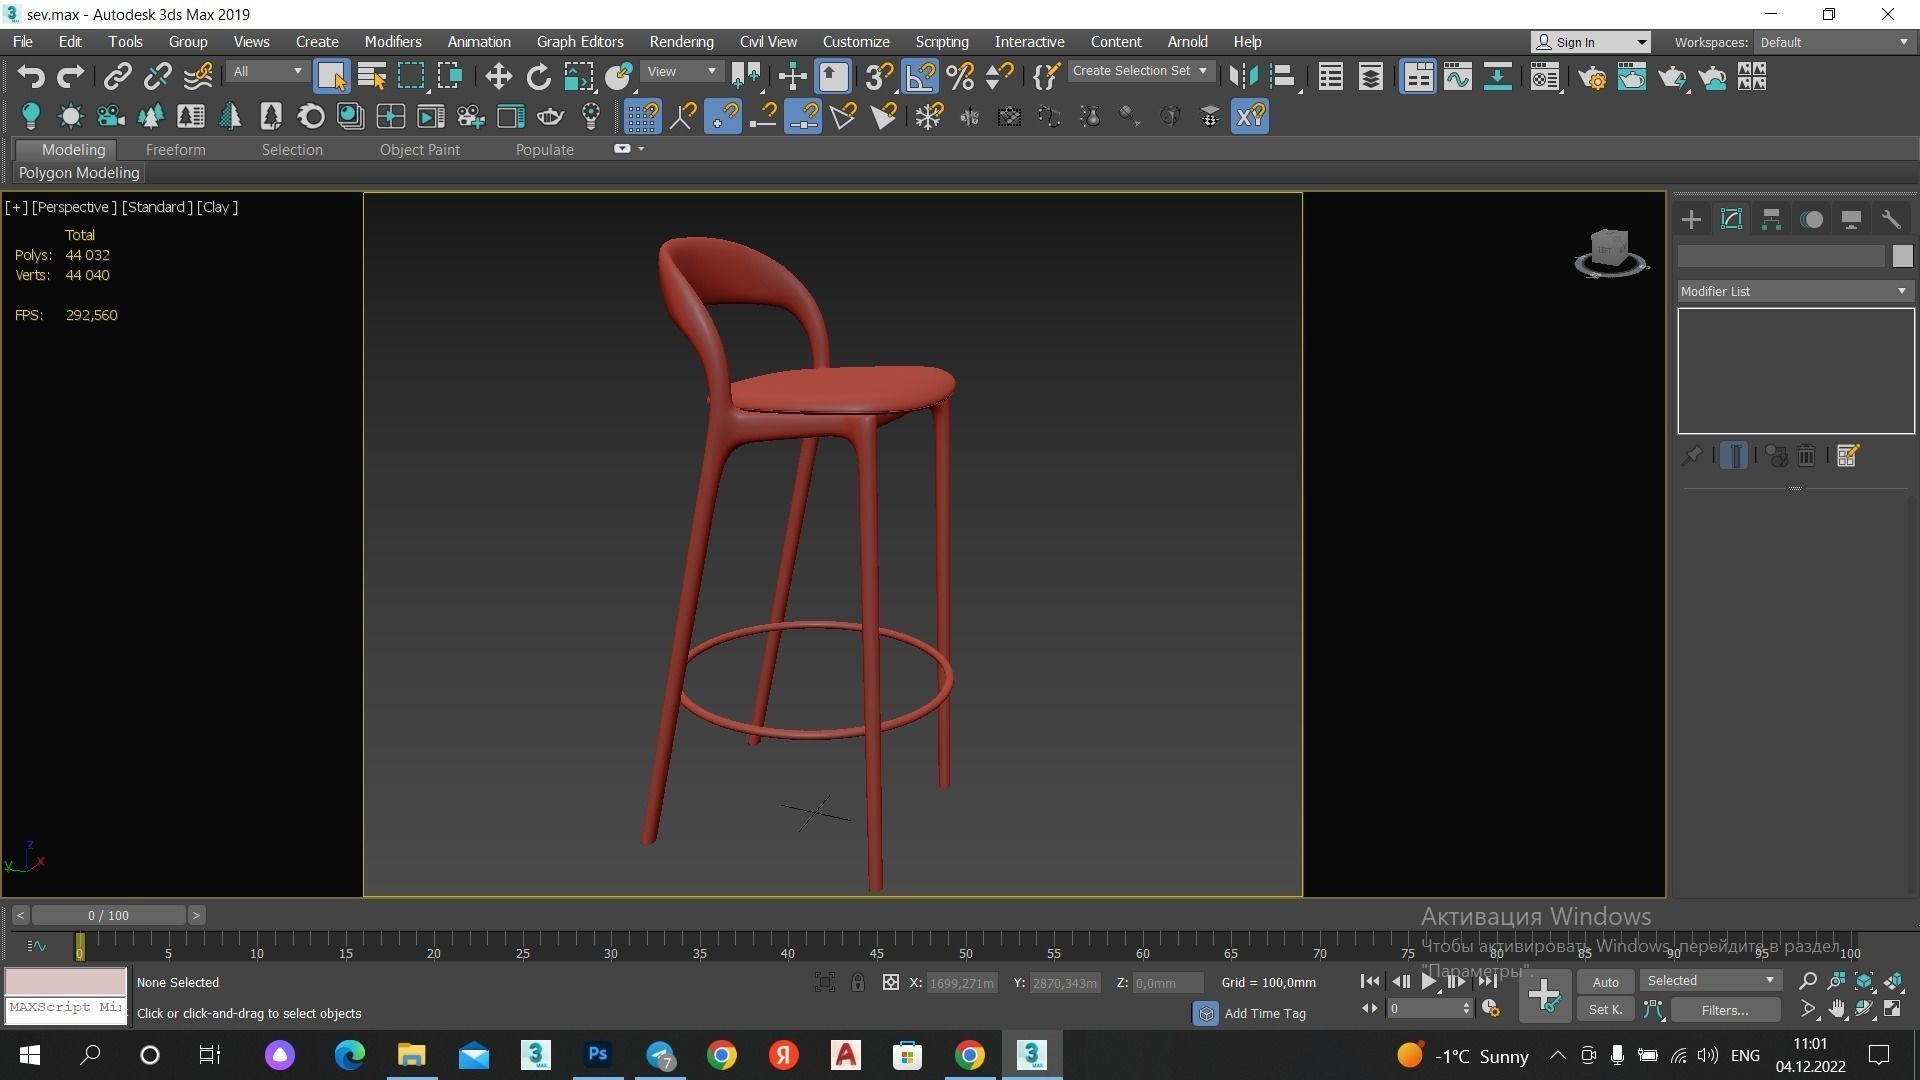Choose the Select and Rotate tool
Screen dimensions: 1920x1080
538,77
